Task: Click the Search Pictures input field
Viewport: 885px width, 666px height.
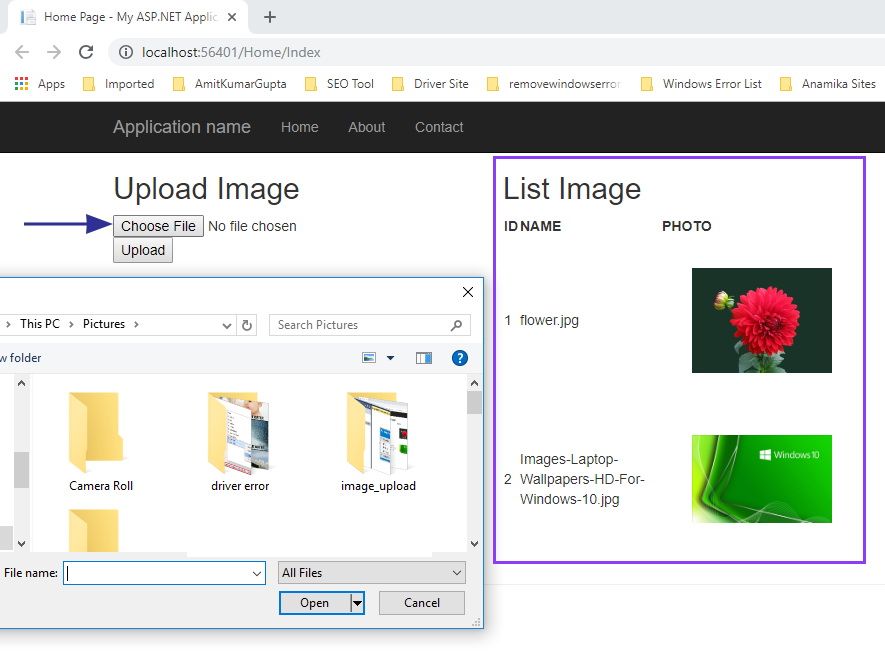Action: (x=360, y=325)
